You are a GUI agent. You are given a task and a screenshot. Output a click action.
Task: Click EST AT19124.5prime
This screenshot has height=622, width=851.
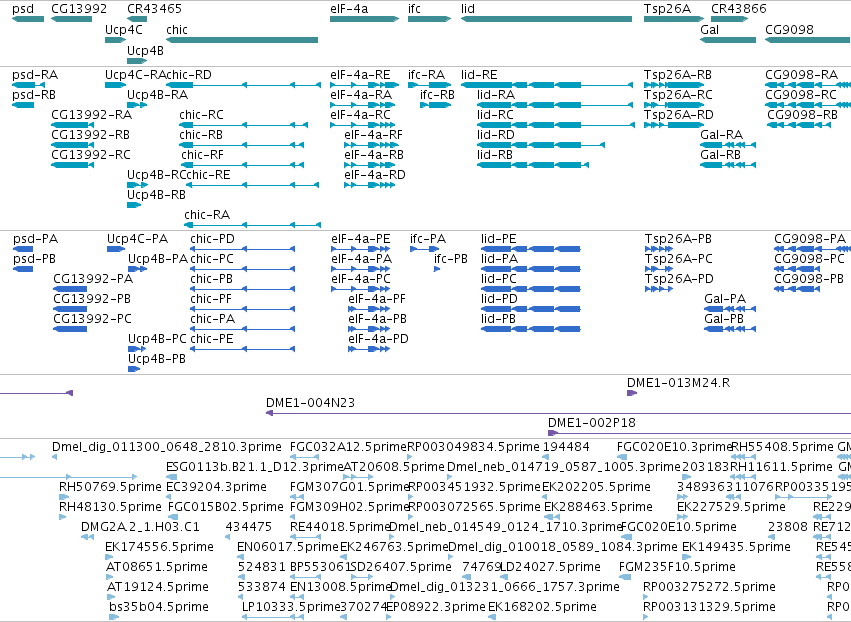pos(111,597)
